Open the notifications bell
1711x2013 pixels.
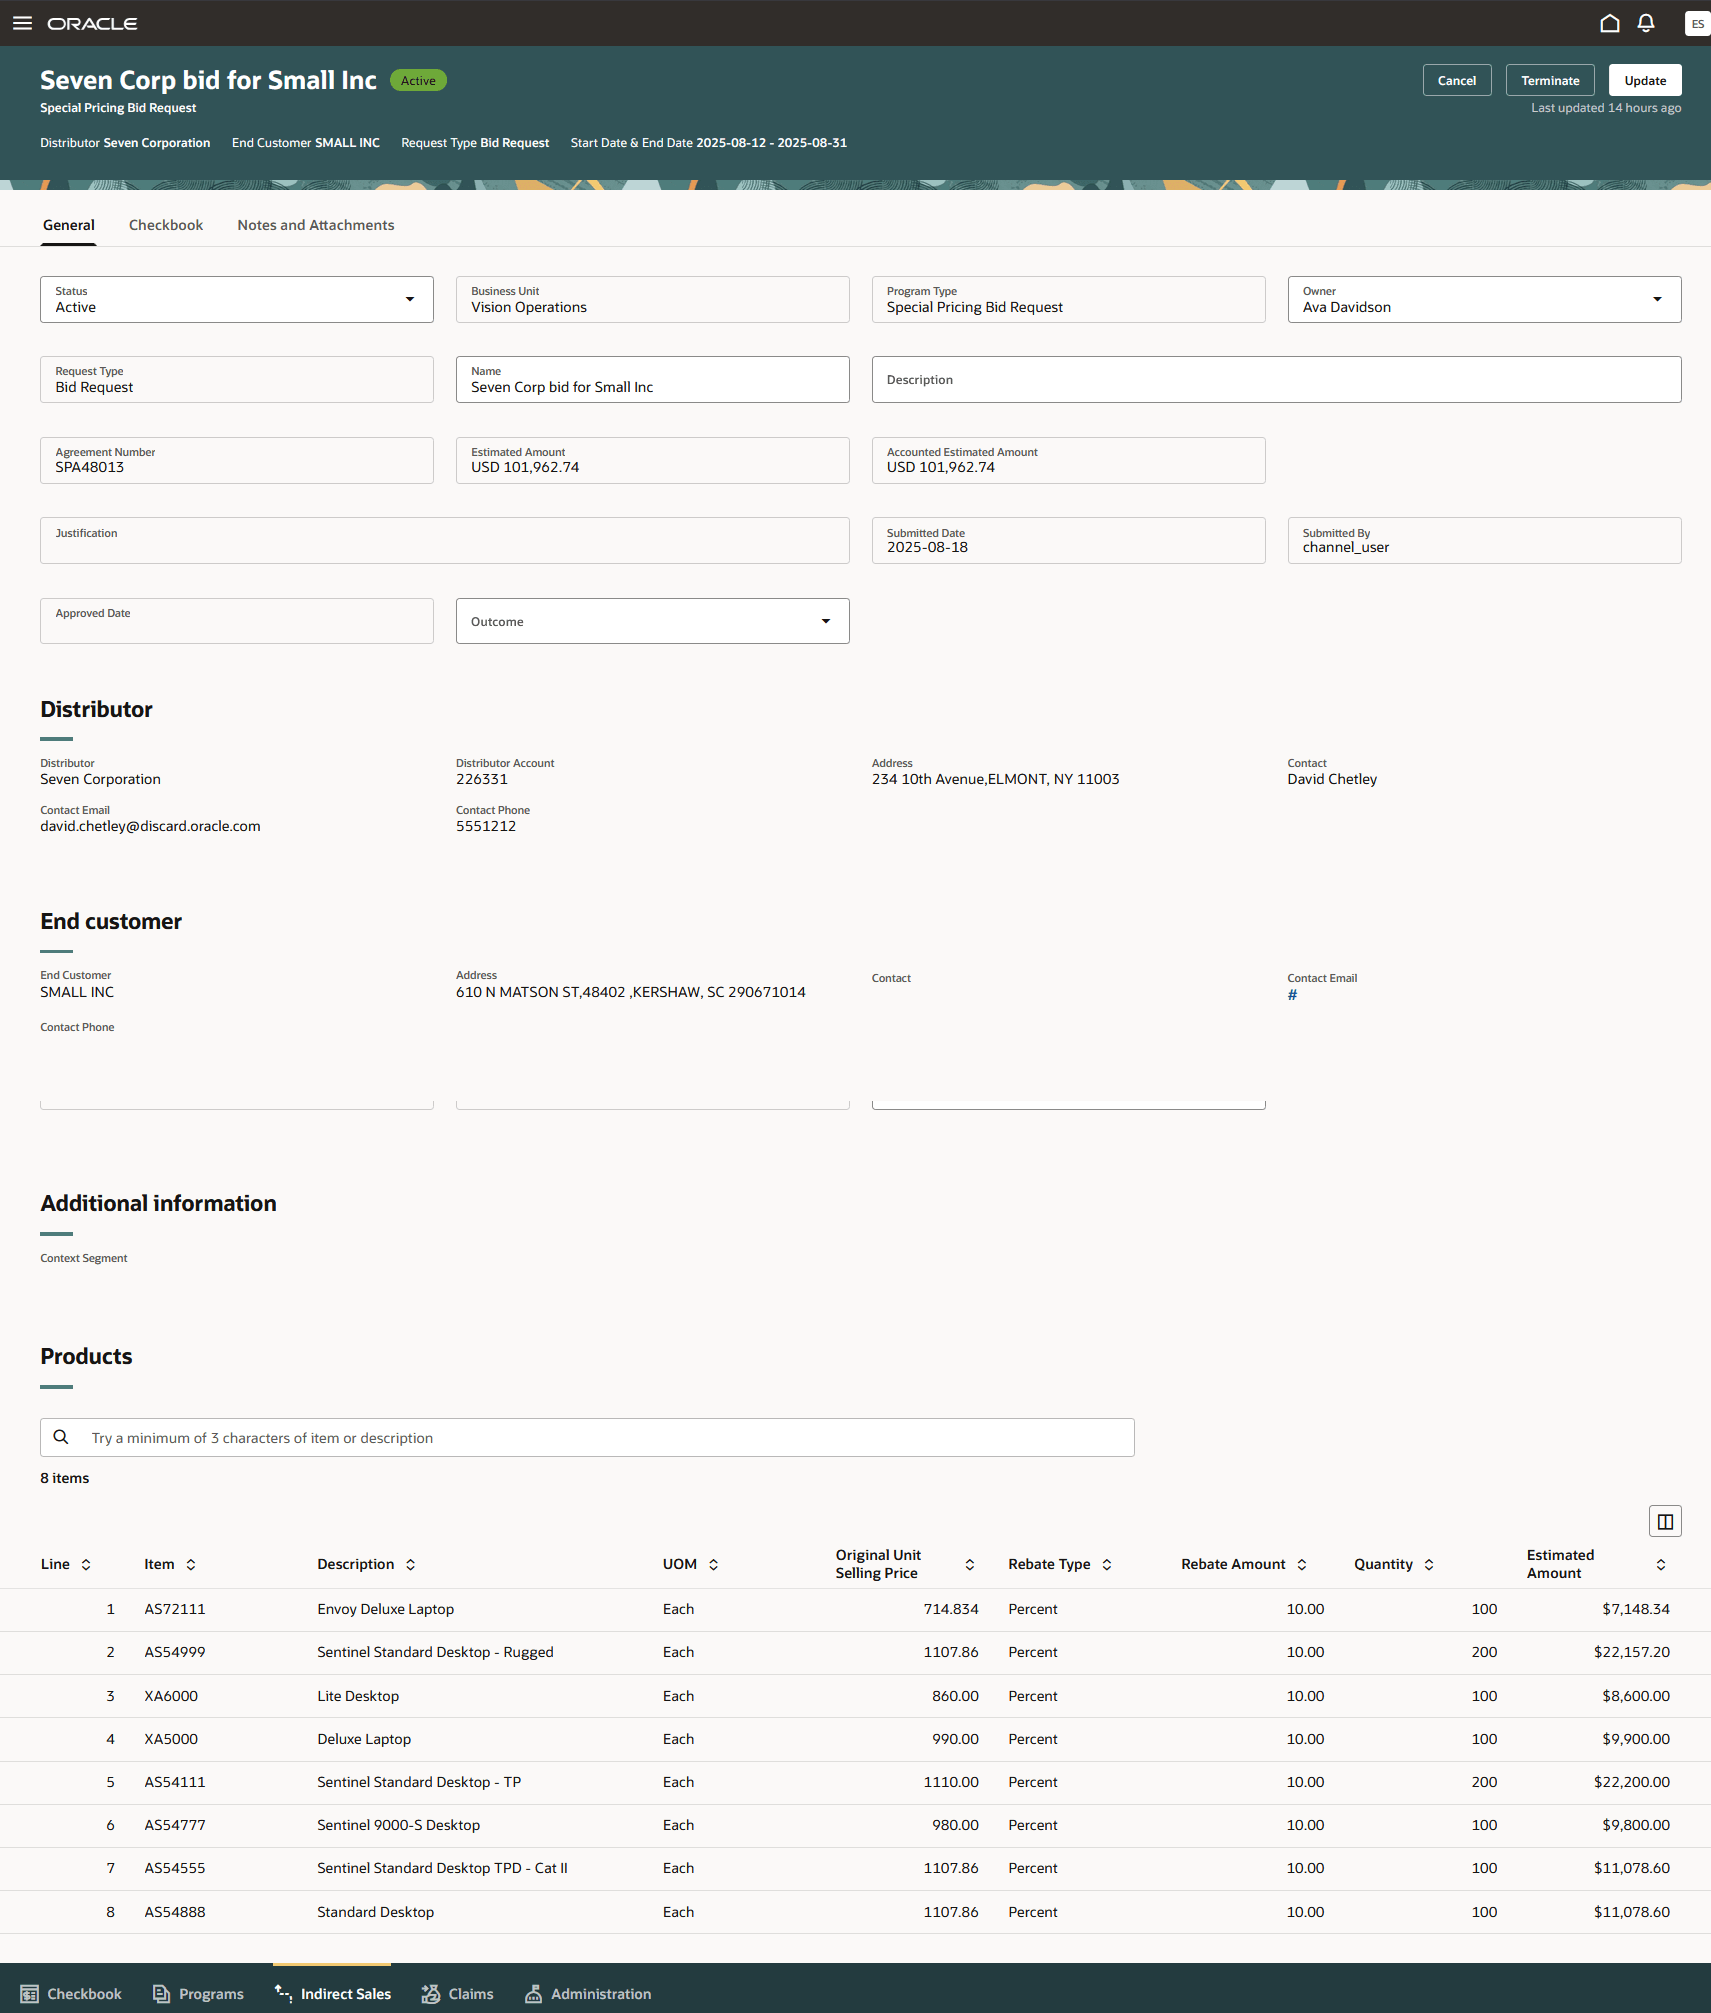[1645, 23]
